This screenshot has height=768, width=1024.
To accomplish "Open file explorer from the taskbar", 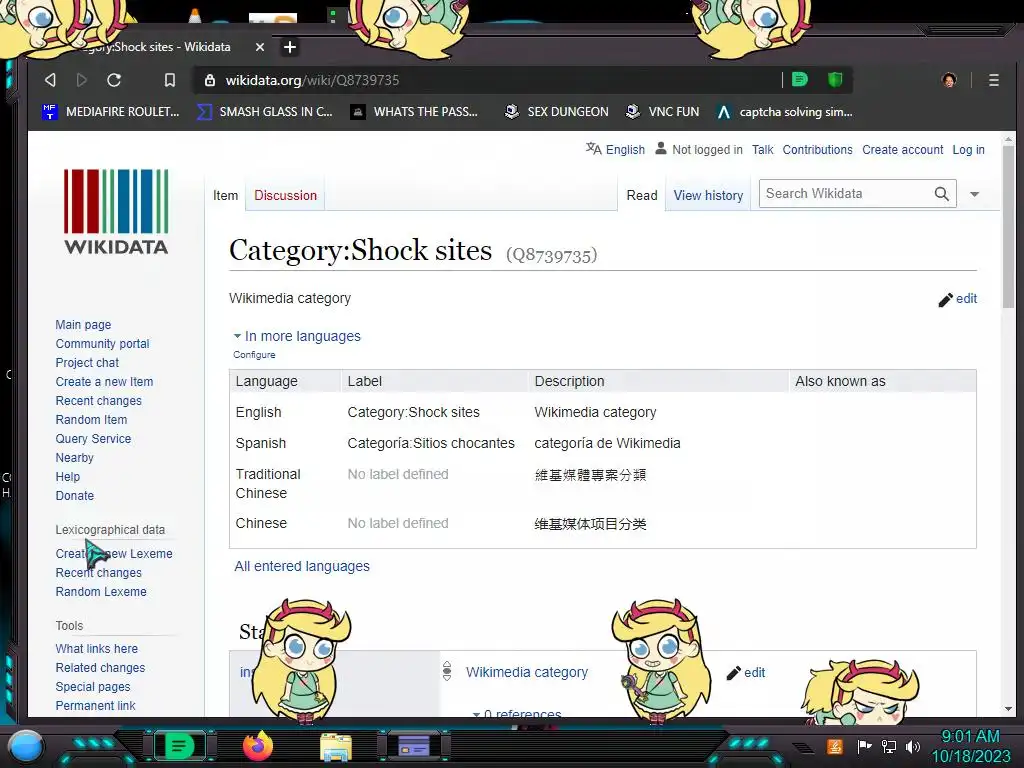I will (x=336, y=747).
